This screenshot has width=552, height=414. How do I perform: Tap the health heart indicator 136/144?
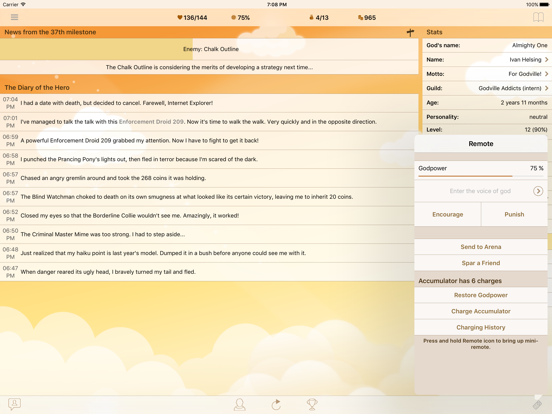[x=192, y=18]
